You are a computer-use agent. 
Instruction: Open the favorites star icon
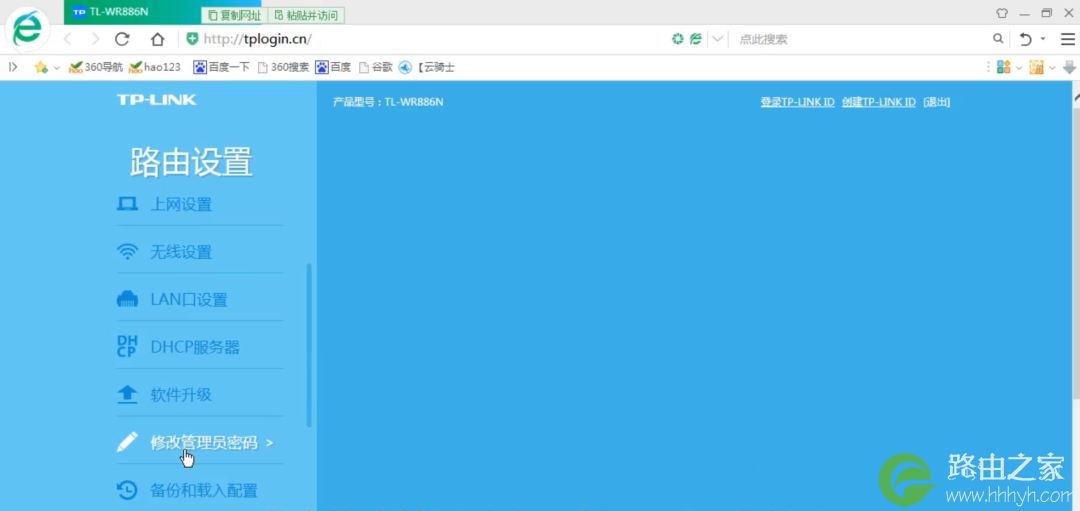point(41,67)
